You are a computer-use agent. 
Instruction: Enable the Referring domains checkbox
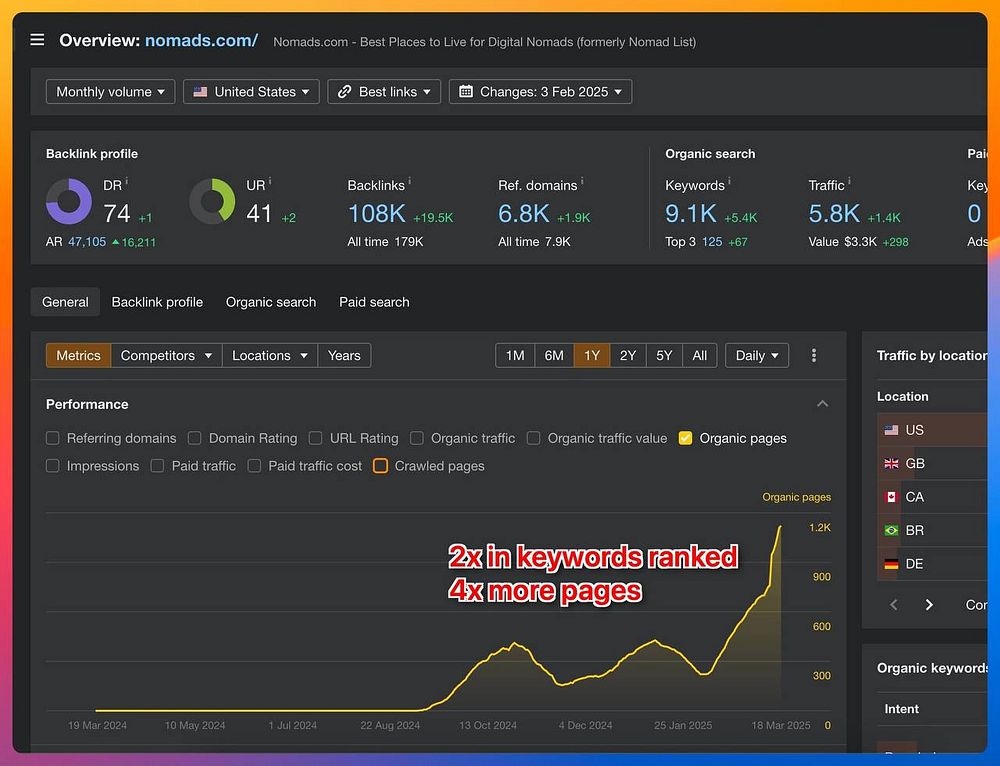pos(53,438)
